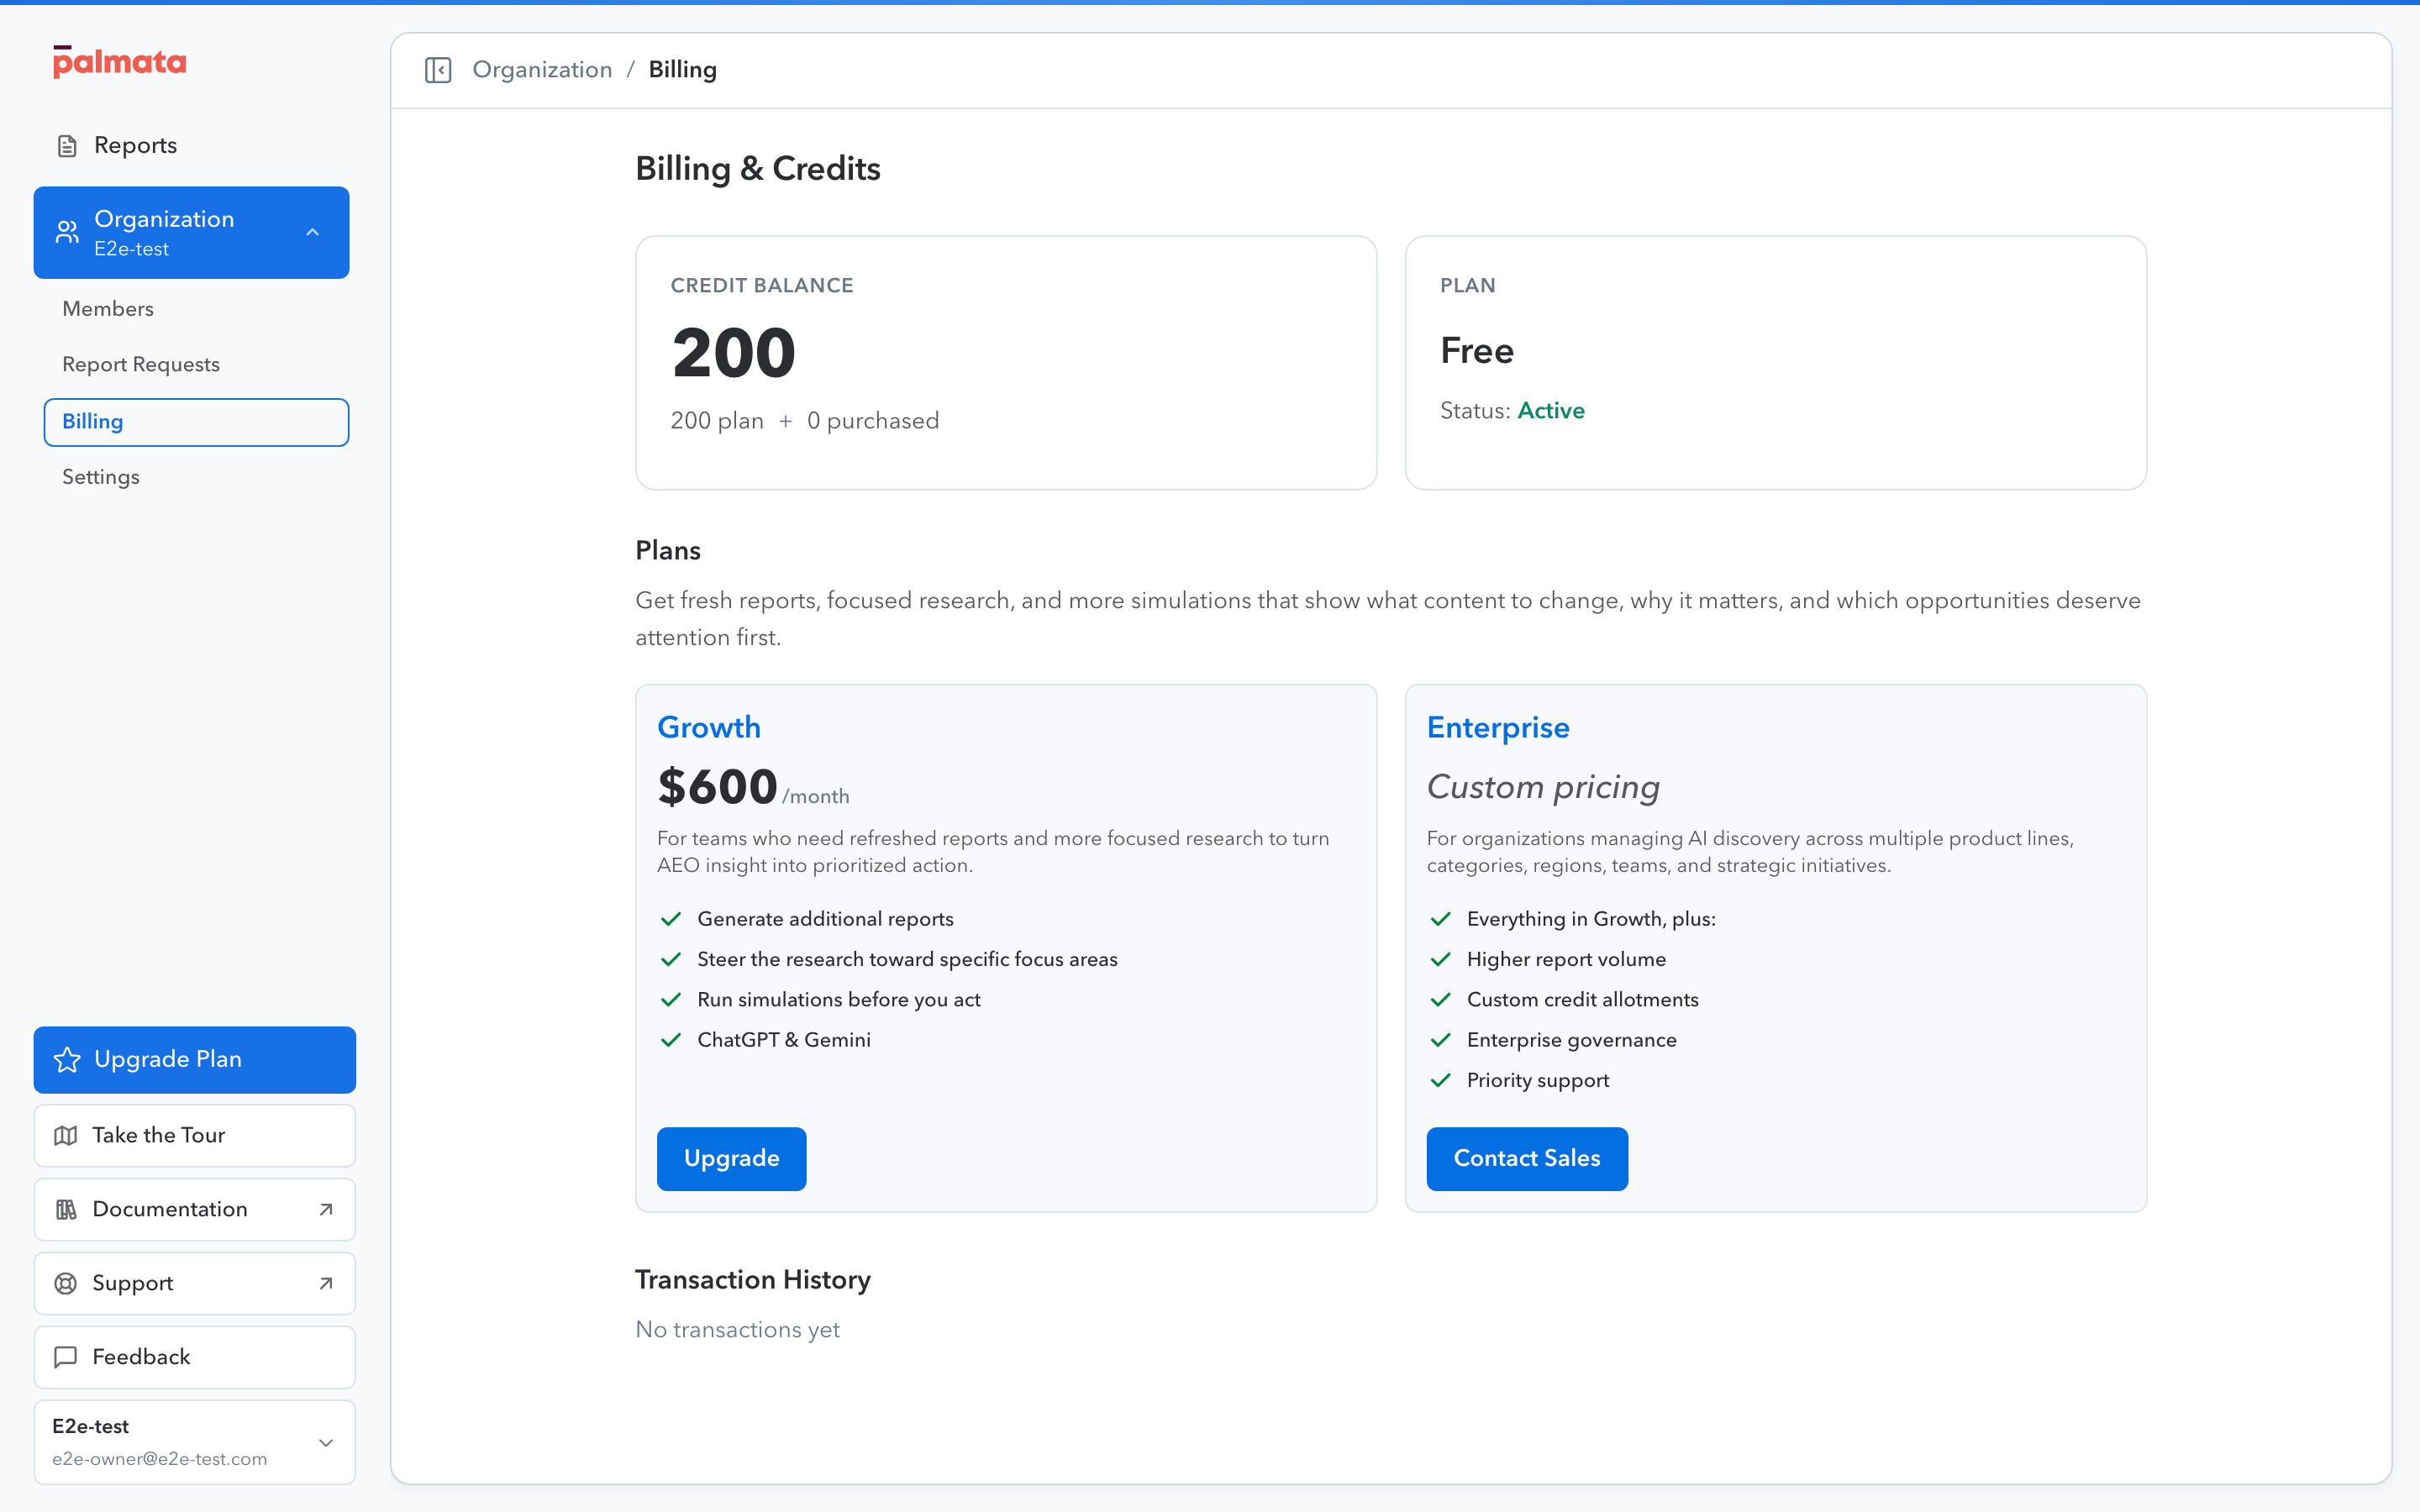The image size is (2420, 1512).
Task: Click Organization in the breadcrumb
Action: [542, 70]
